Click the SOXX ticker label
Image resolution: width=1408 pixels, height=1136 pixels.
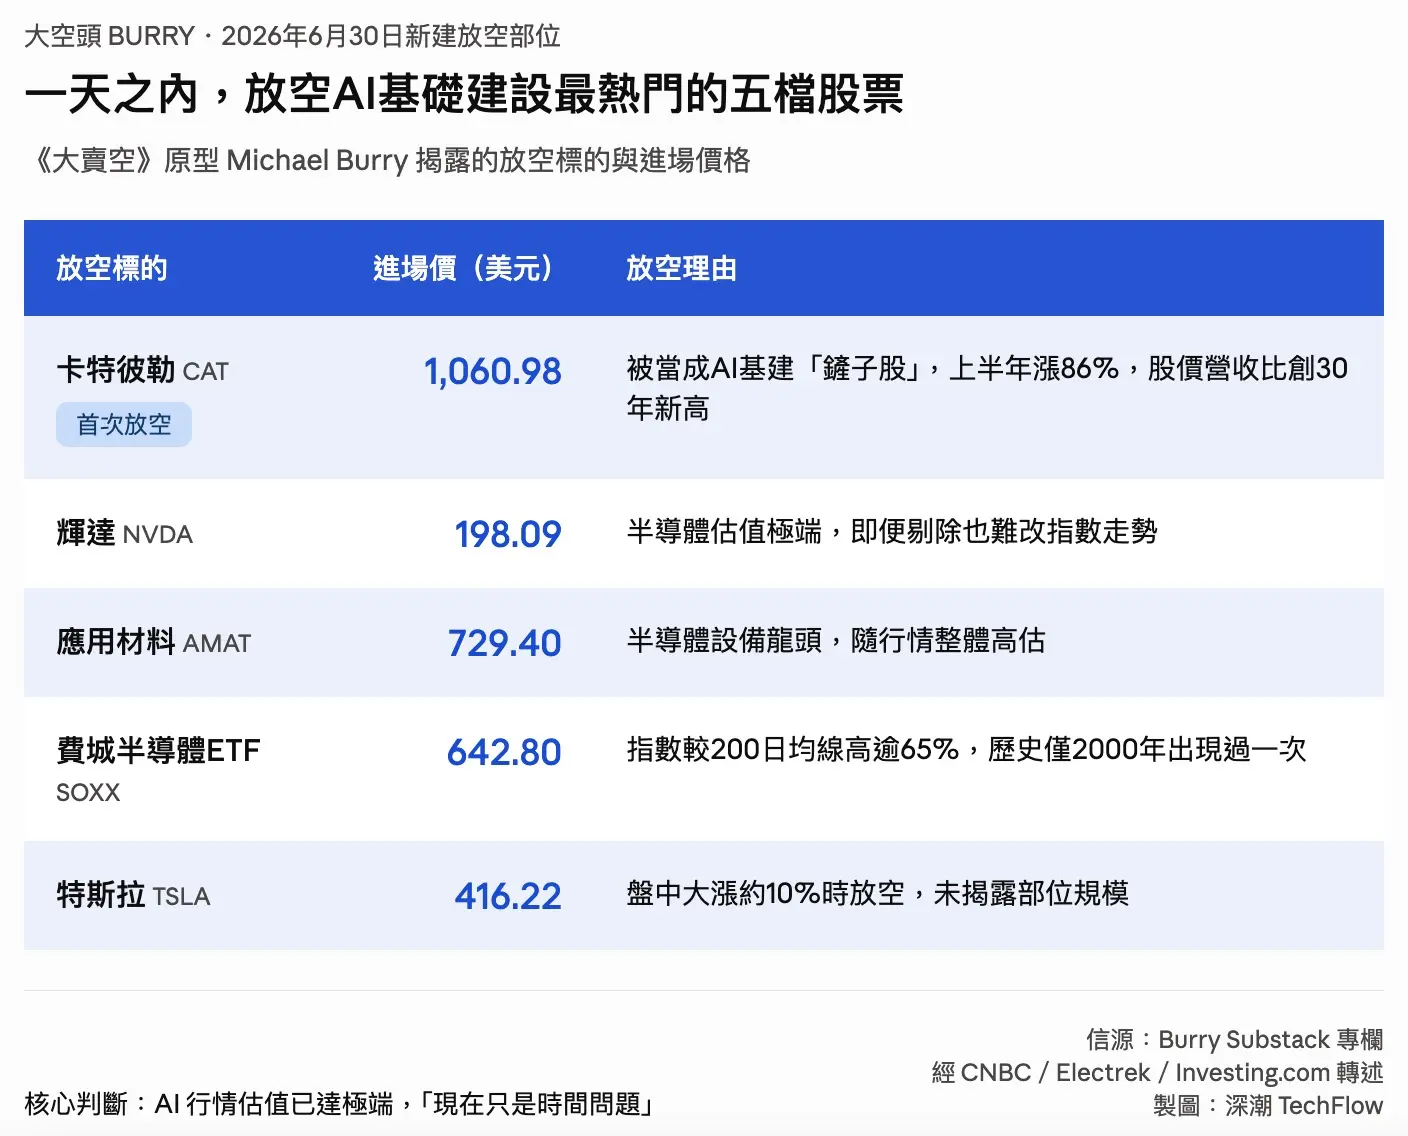point(88,792)
